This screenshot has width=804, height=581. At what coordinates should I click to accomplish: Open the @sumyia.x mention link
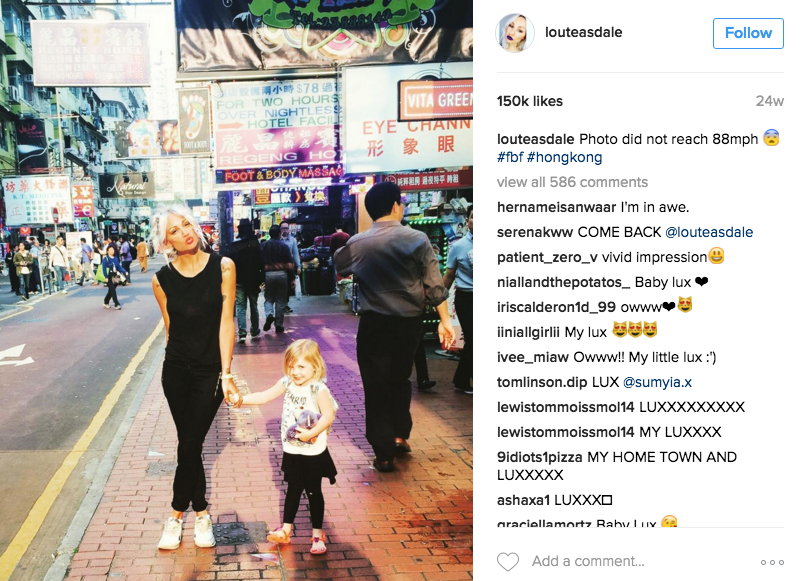(657, 382)
